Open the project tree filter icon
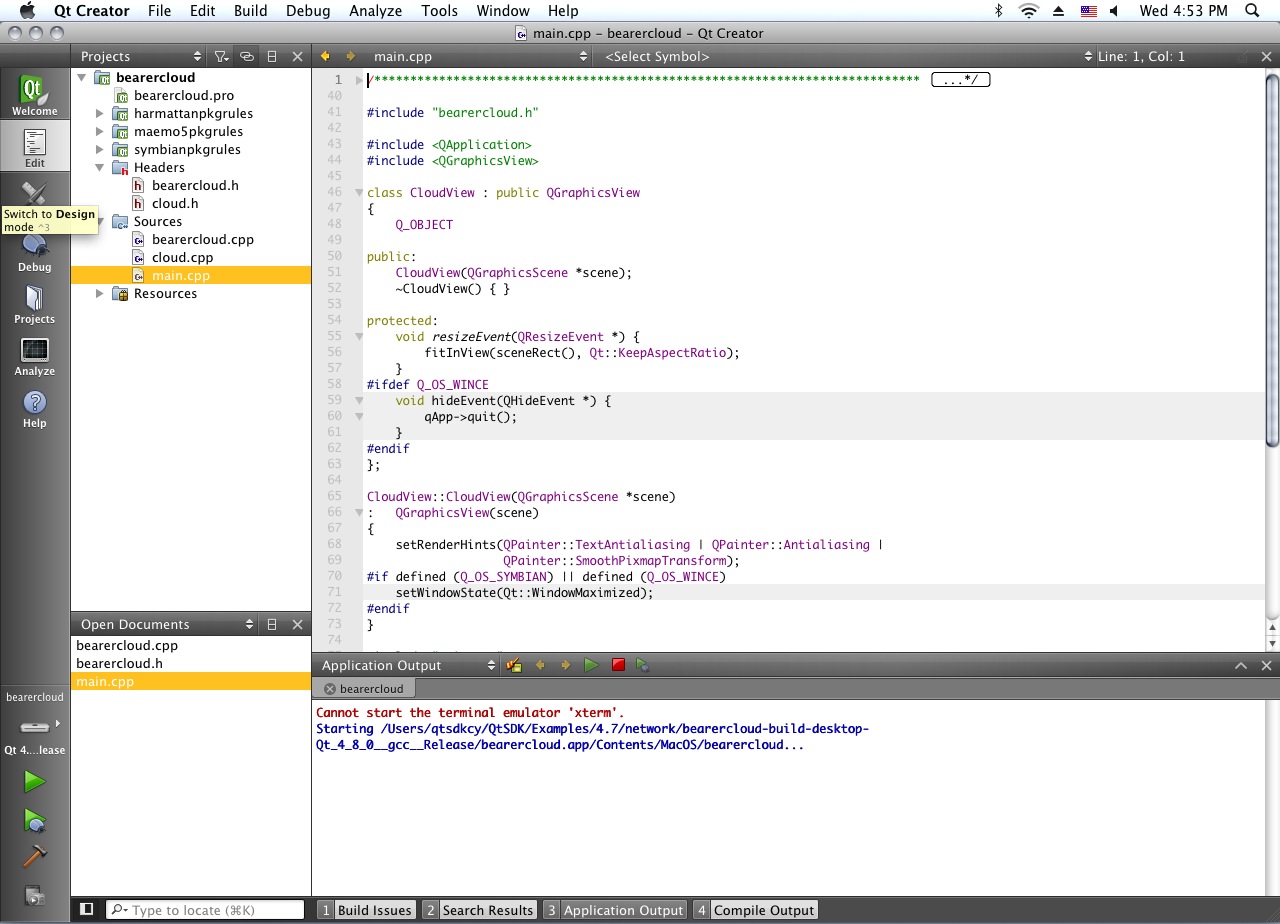The height and width of the screenshot is (924, 1280). click(x=221, y=57)
